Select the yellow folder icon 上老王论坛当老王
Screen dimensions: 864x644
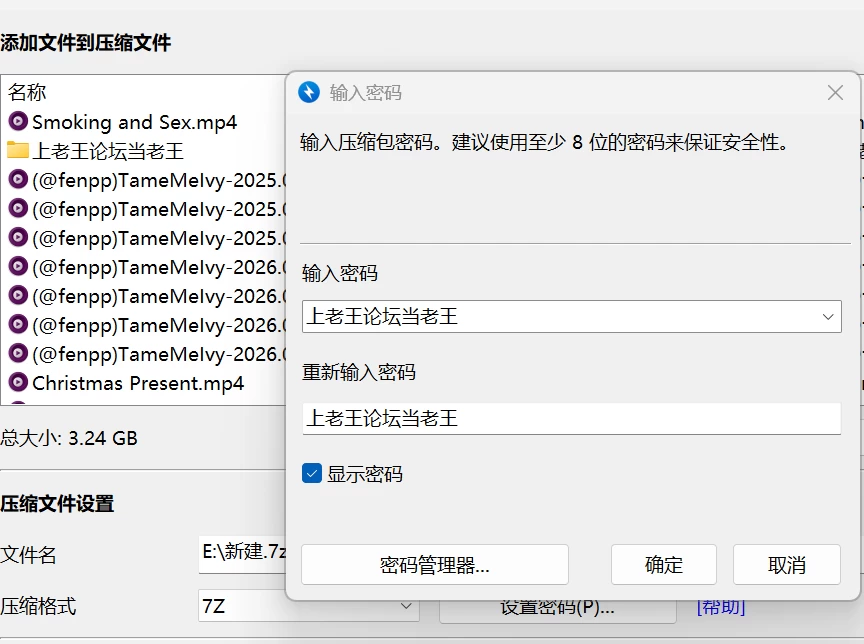click(x=18, y=150)
